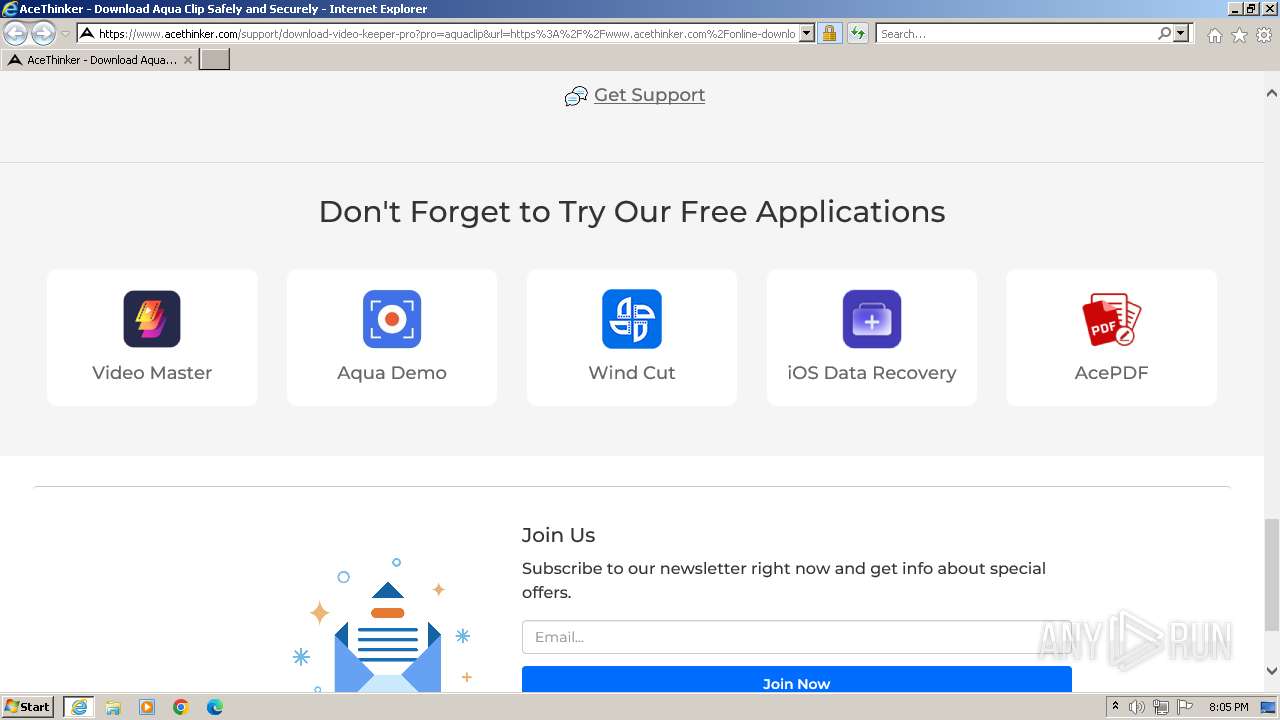Click the taskbar clock showing 8:05 PM

(1228, 707)
